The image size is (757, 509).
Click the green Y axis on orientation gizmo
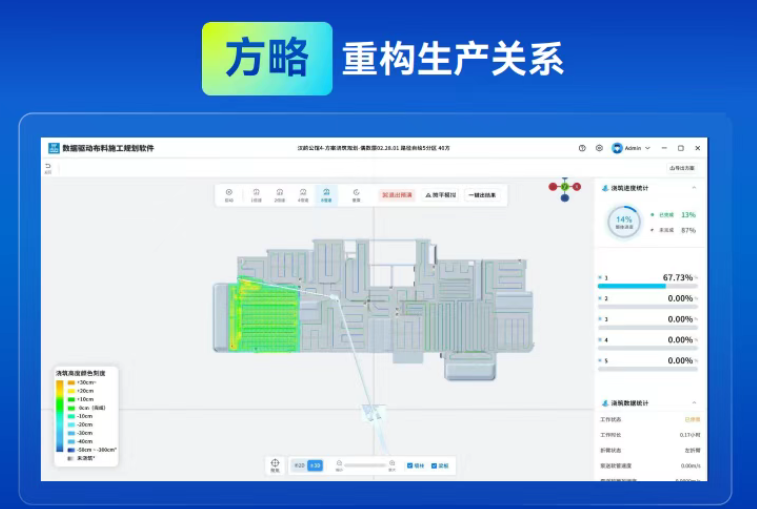[x=564, y=186]
